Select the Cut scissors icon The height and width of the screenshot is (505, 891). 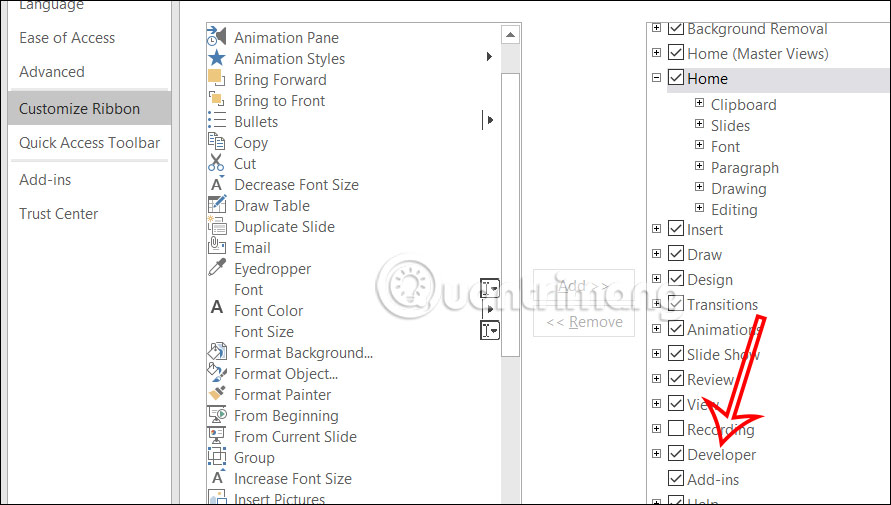(216, 163)
